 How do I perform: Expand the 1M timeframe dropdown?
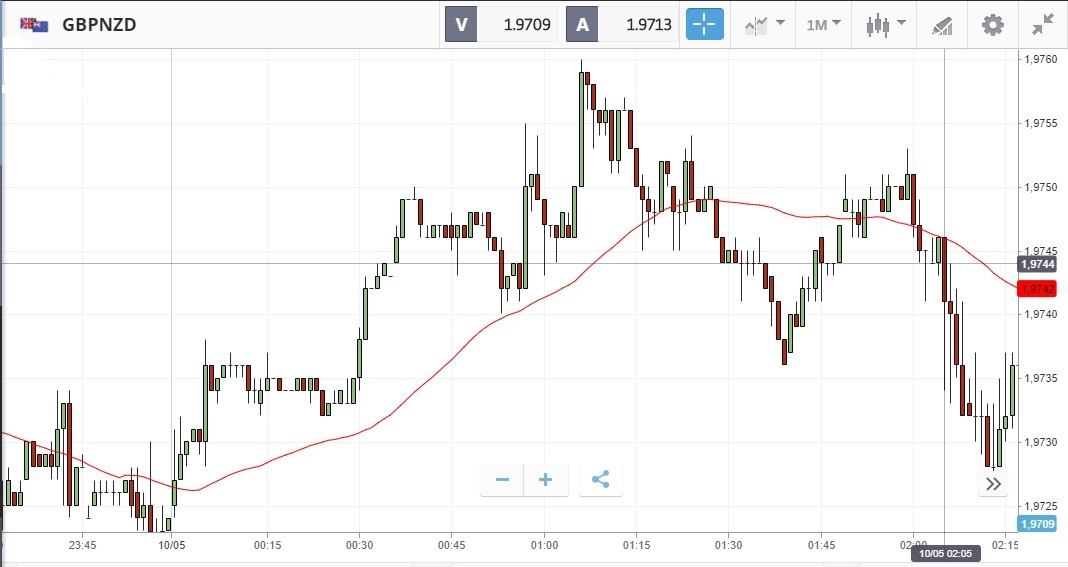click(823, 24)
